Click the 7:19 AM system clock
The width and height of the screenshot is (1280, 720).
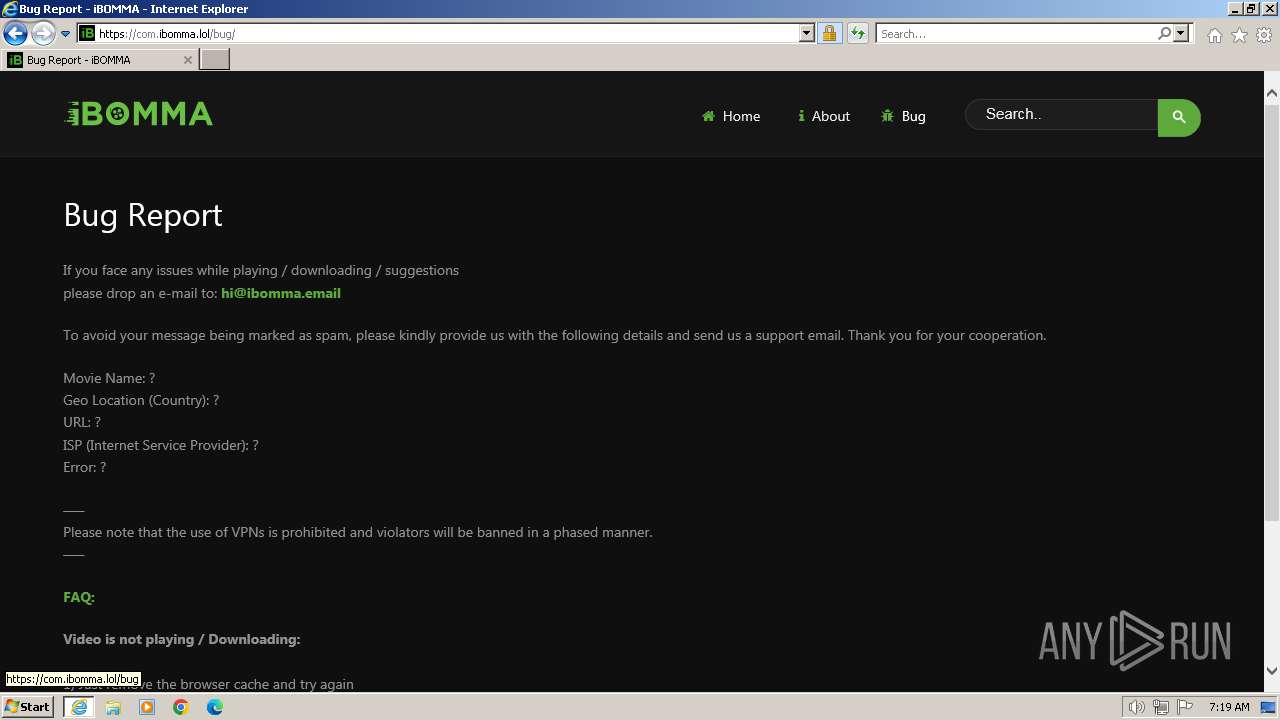(1229, 707)
